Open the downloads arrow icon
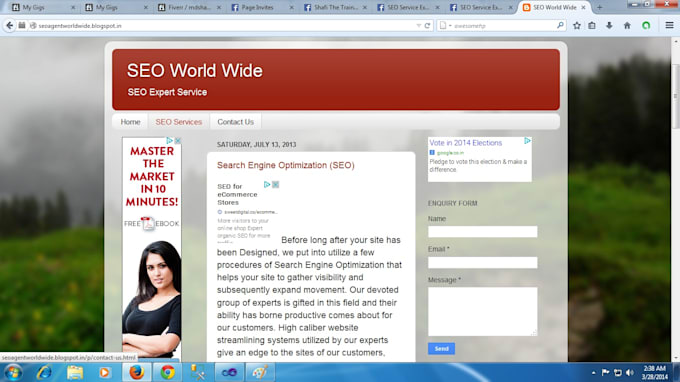680x382 pixels. point(609,26)
